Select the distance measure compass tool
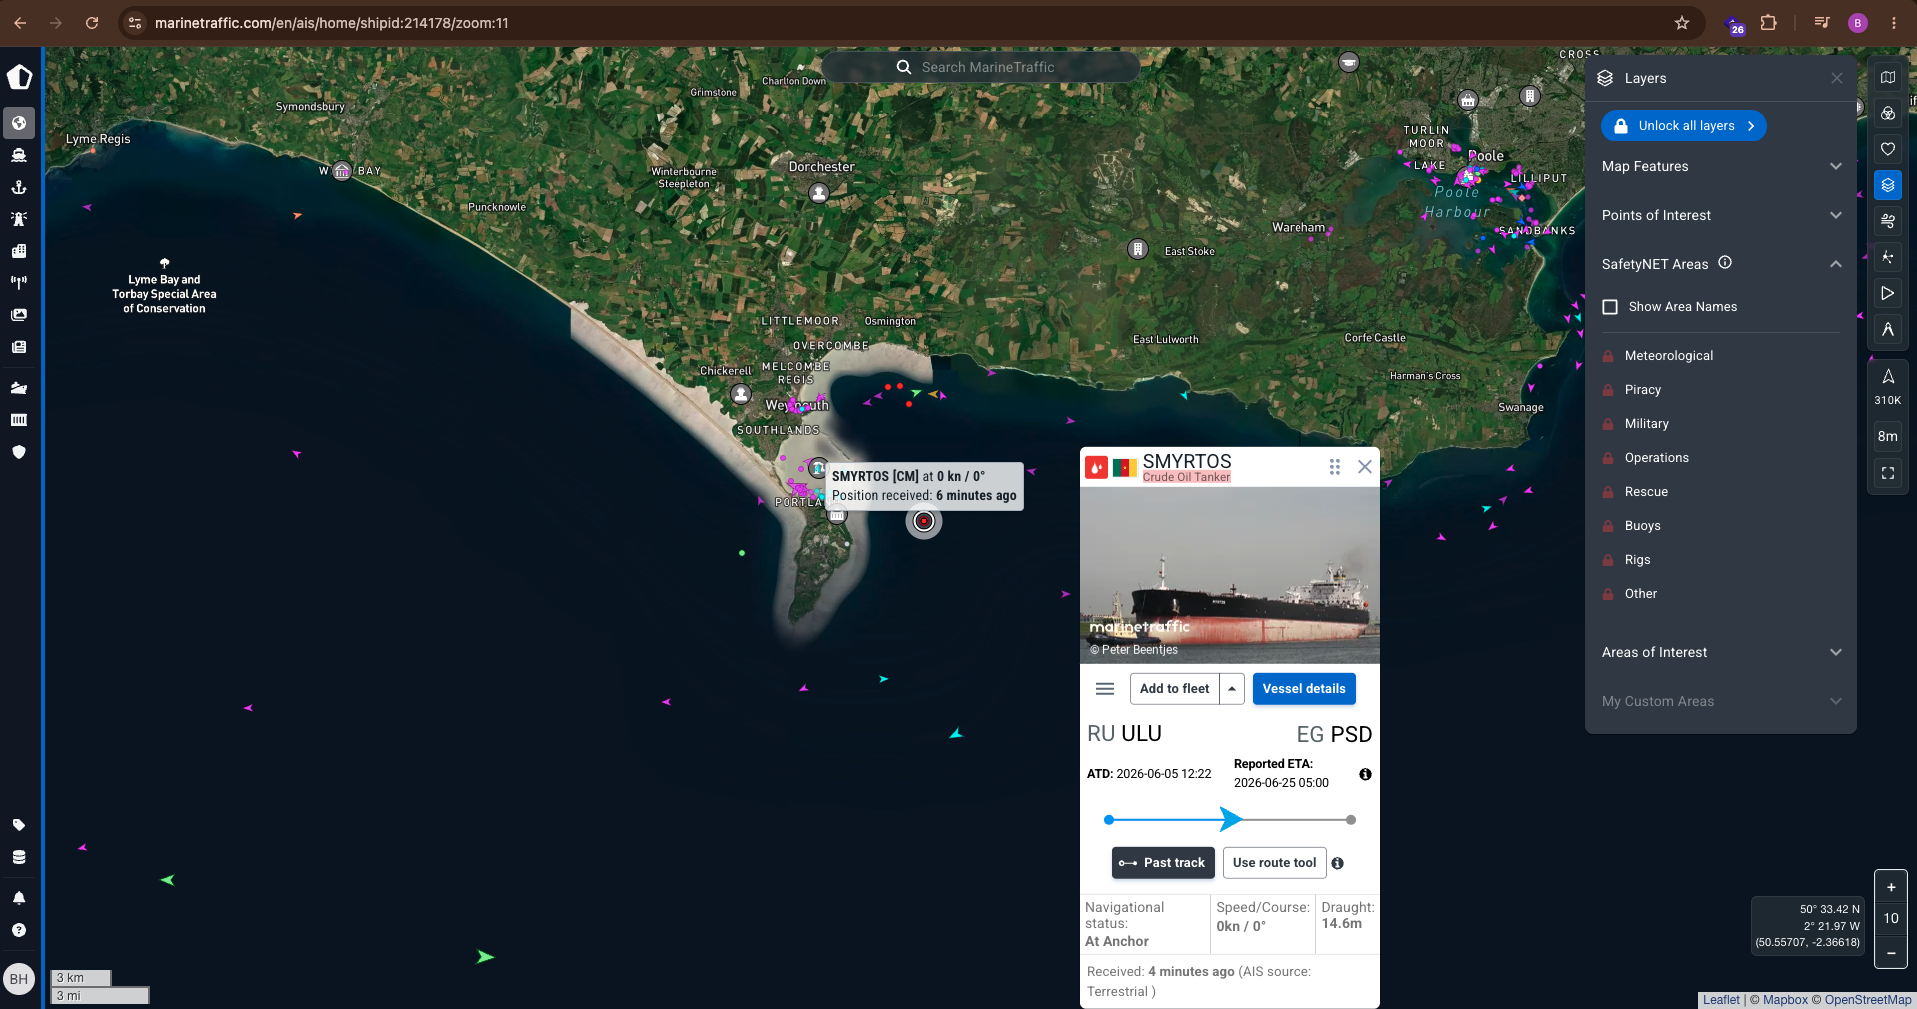Viewport: 1917px width, 1009px height. point(1888,329)
